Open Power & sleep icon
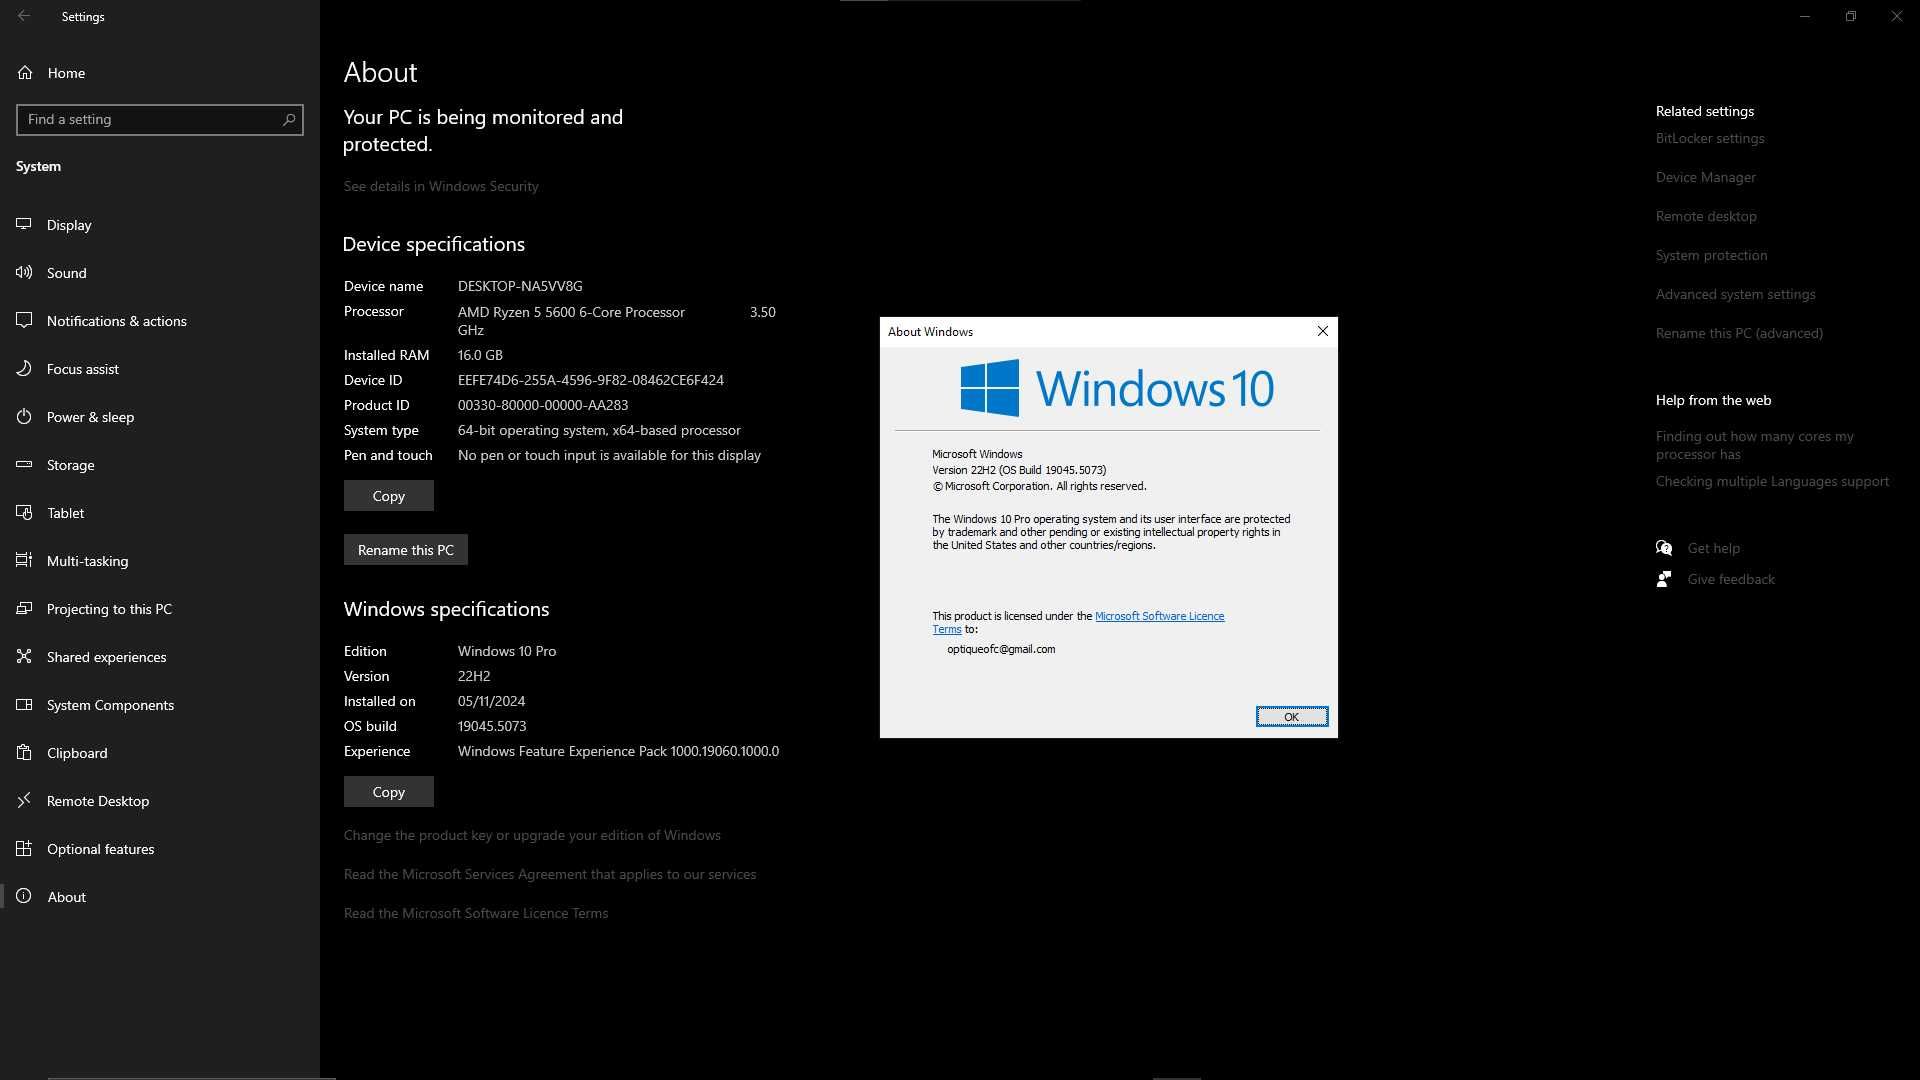The image size is (1920, 1080). point(24,416)
